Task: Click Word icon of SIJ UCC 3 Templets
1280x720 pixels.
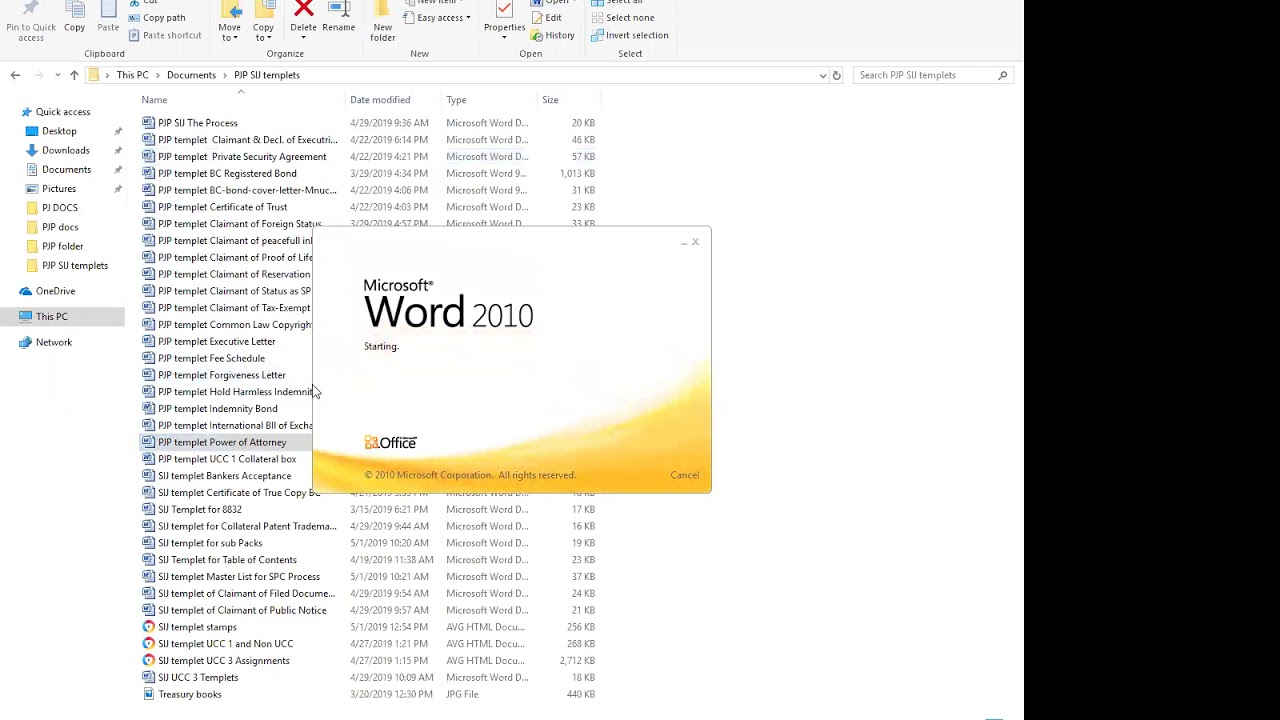Action: point(148,677)
